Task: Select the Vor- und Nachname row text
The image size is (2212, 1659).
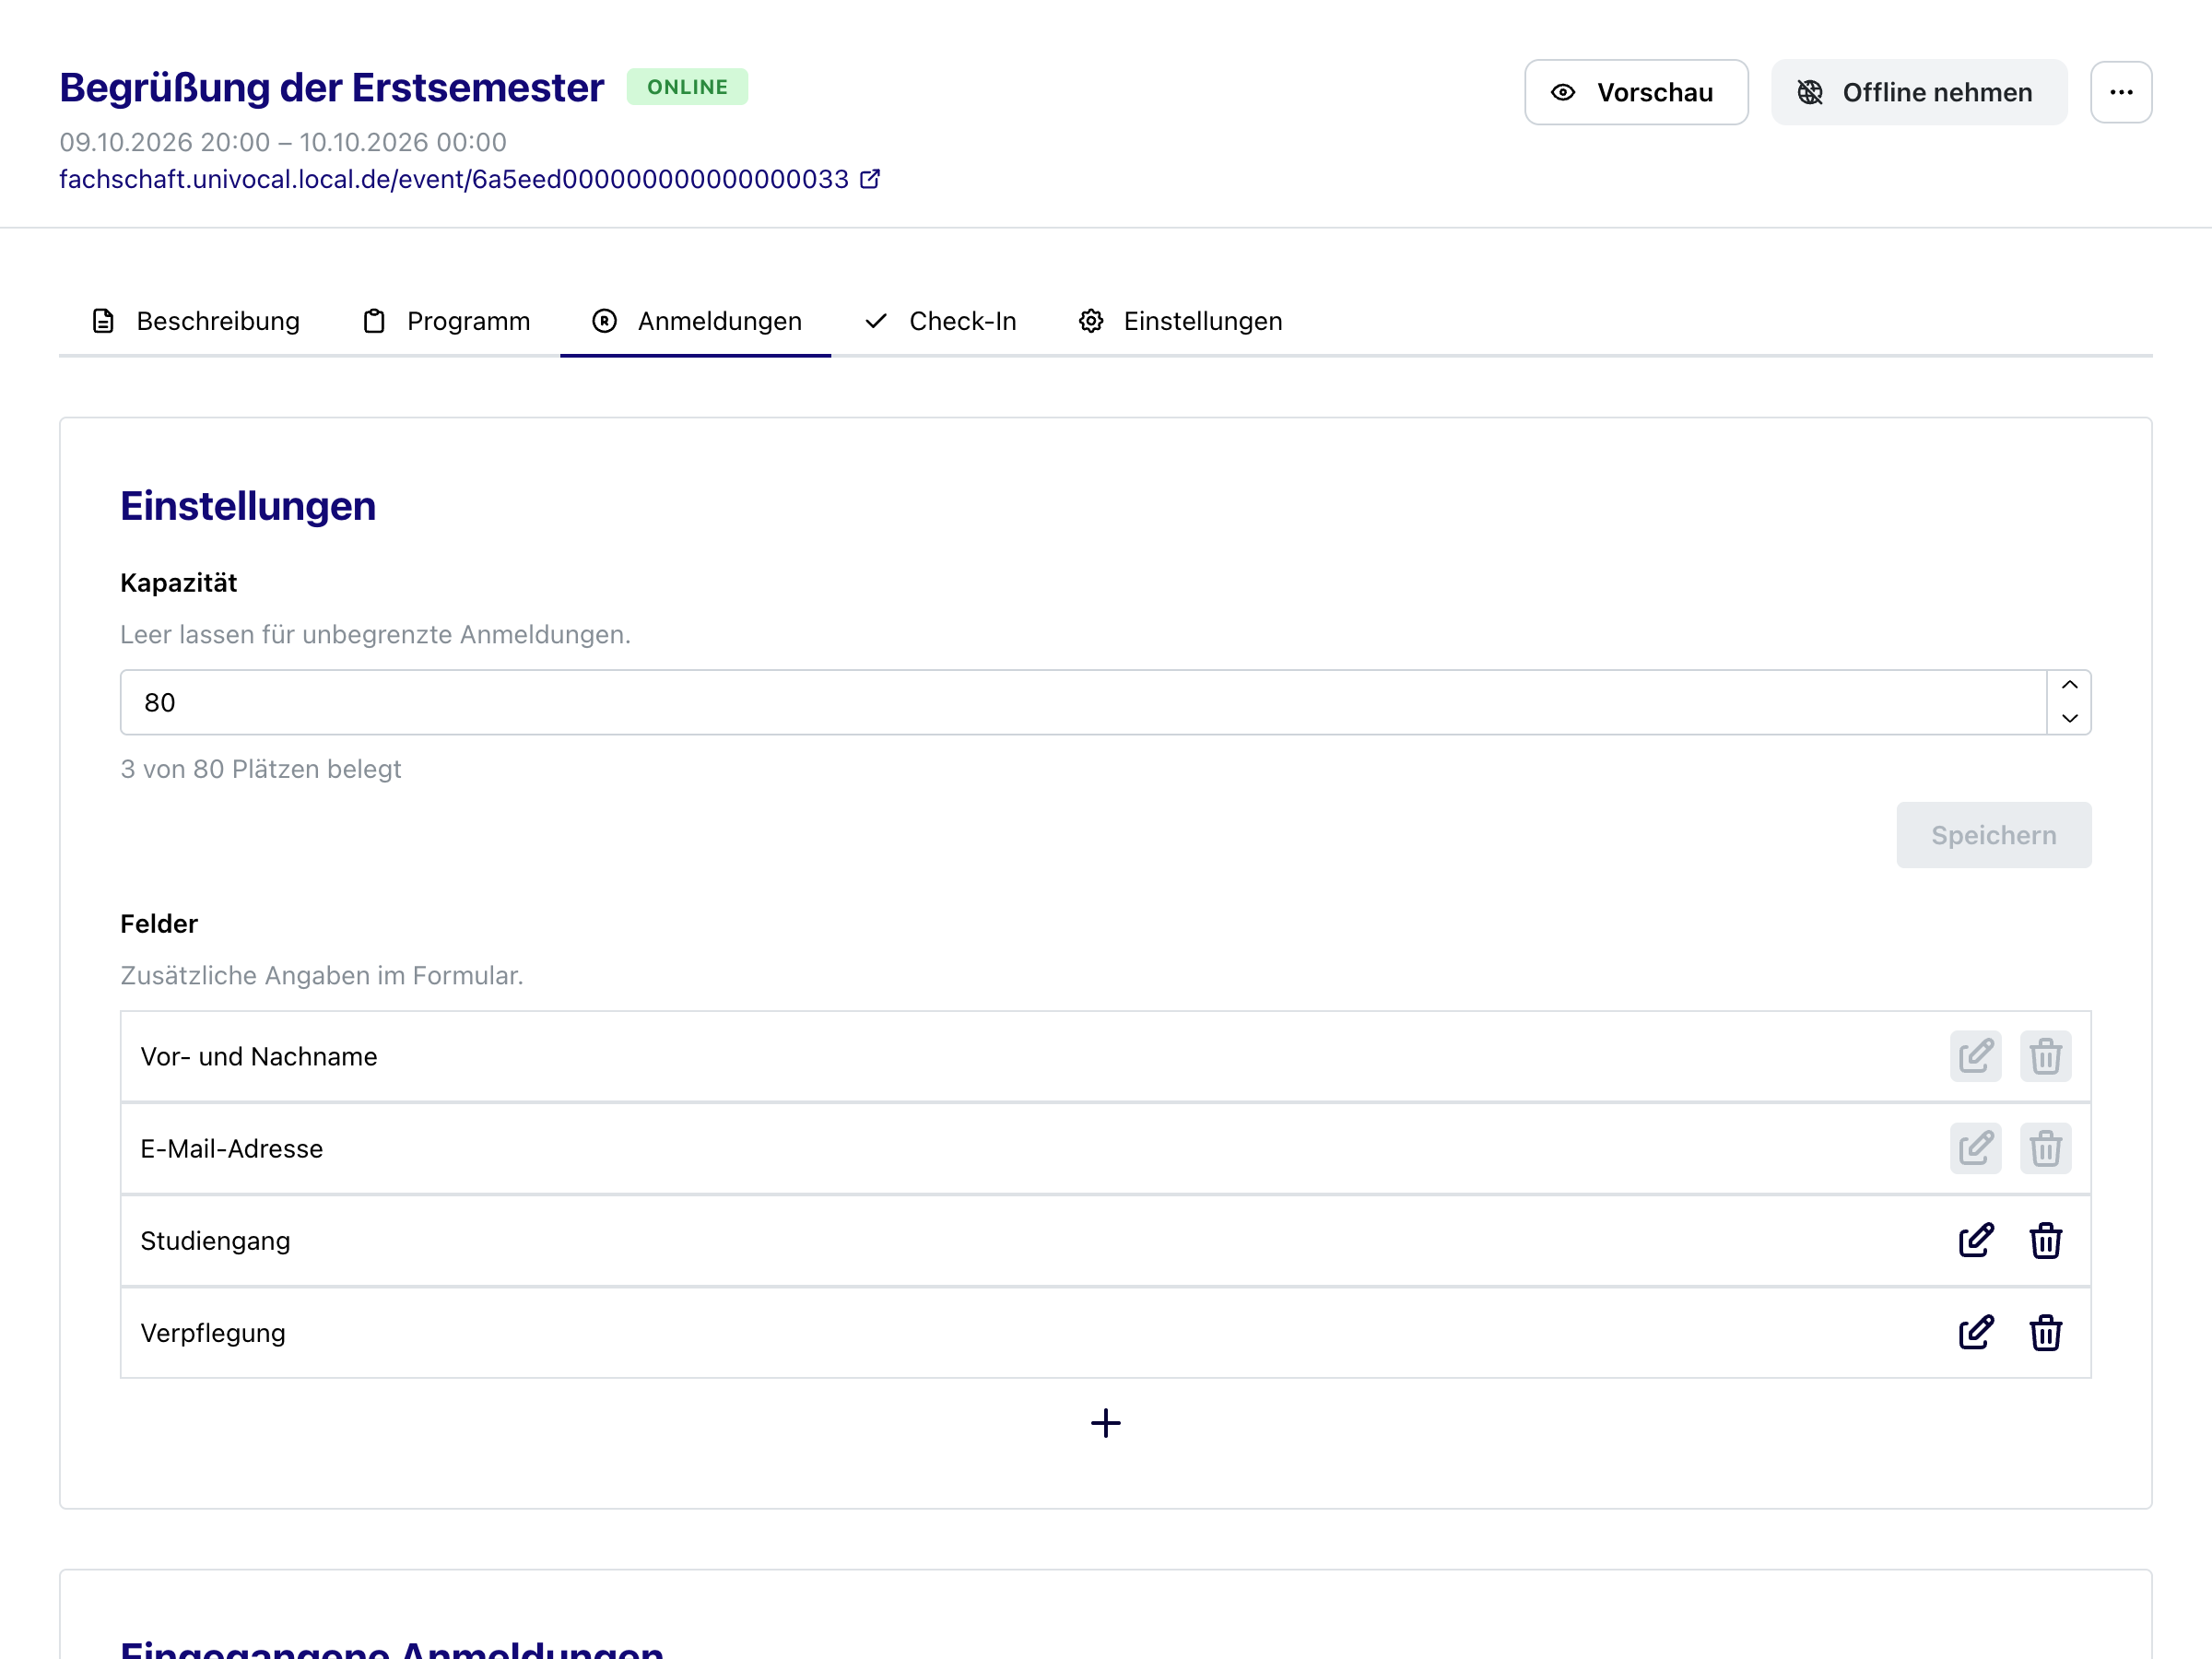Action: coord(259,1056)
